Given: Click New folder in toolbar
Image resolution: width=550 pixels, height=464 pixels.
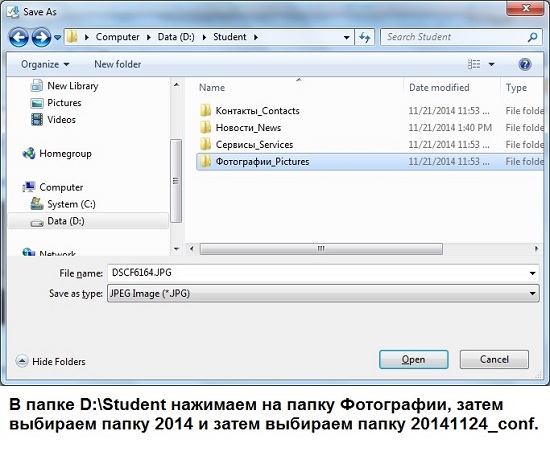Looking at the screenshot, I should pyautogui.click(x=118, y=65).
